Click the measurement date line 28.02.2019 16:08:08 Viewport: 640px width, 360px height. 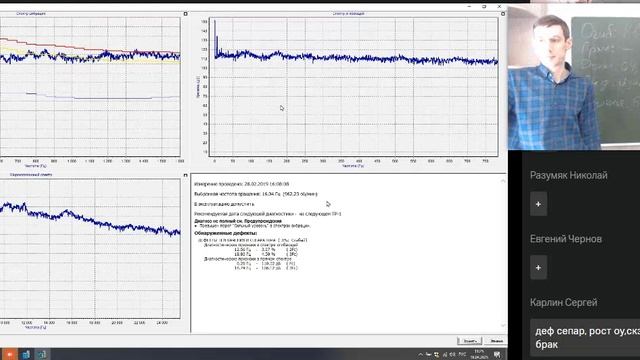tap(242, 184)
